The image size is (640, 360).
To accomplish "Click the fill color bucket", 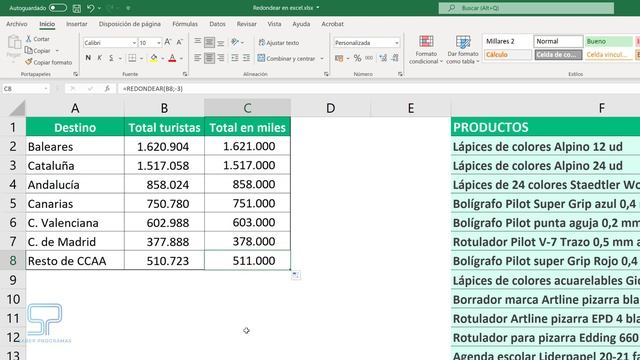I will 153,58.
